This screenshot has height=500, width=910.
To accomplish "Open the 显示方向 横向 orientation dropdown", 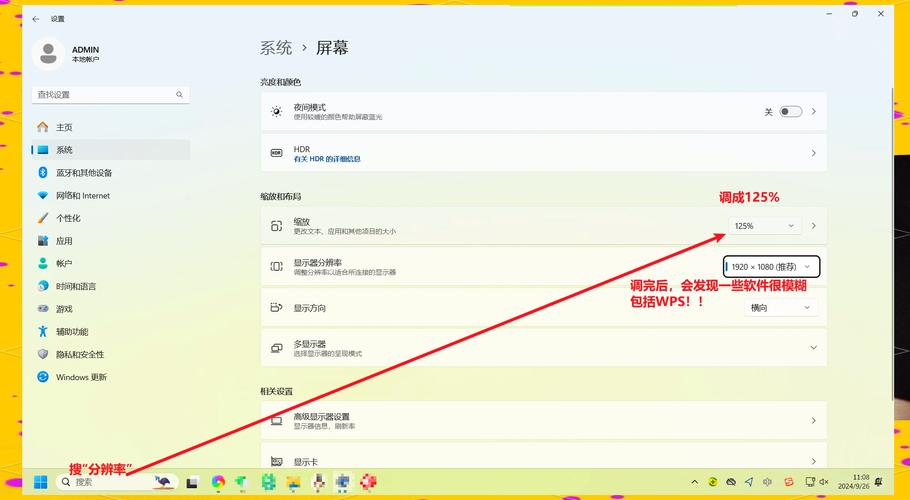I will coord(781,308).
